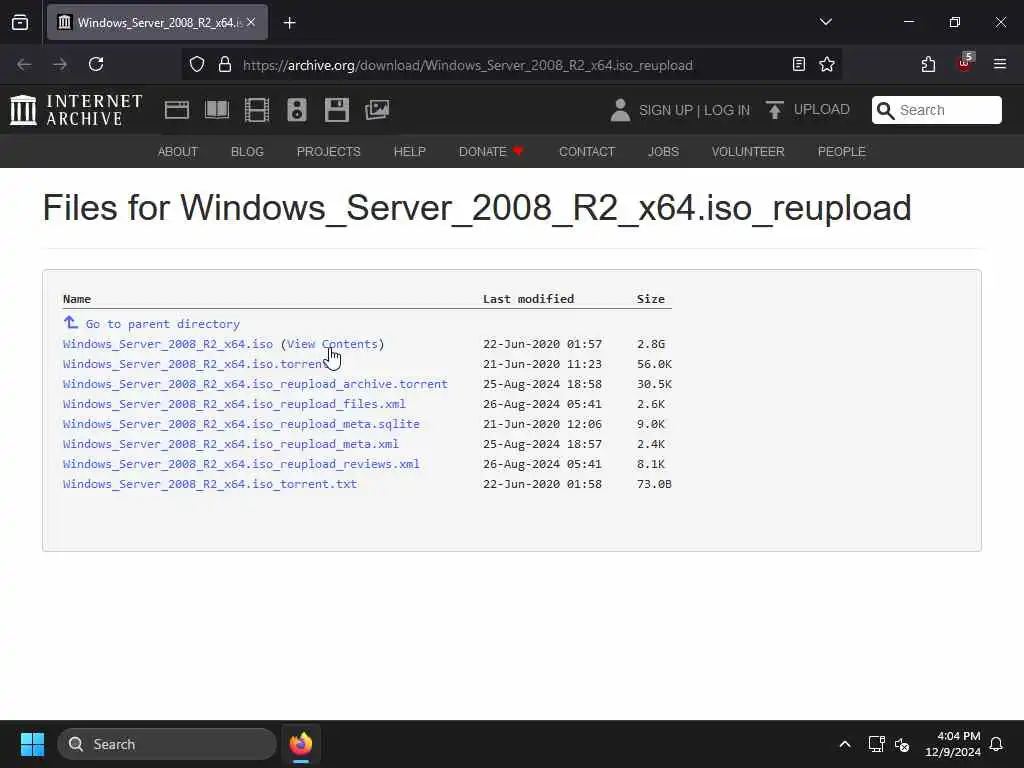
Task: Toggle reader view icon
Action: pos(799,65)
